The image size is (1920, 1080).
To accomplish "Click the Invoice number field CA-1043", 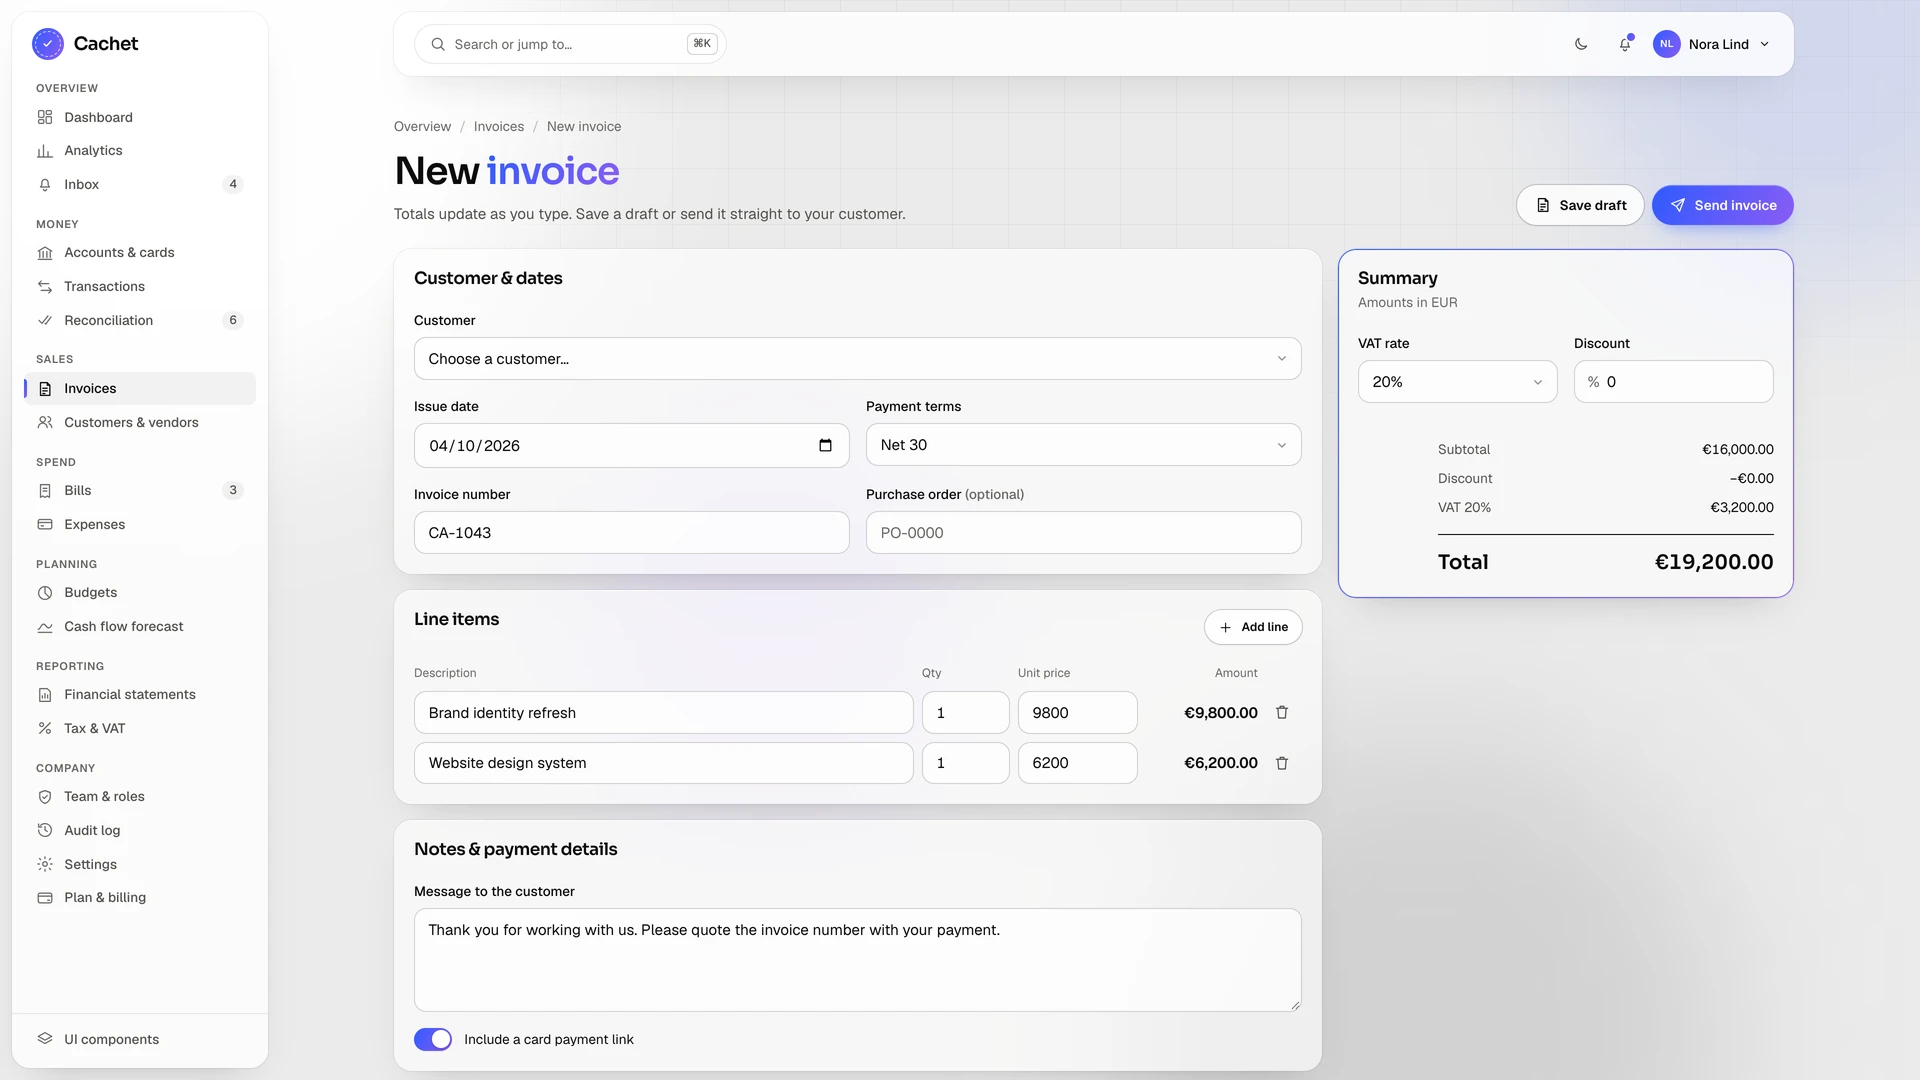I will 631,533.
